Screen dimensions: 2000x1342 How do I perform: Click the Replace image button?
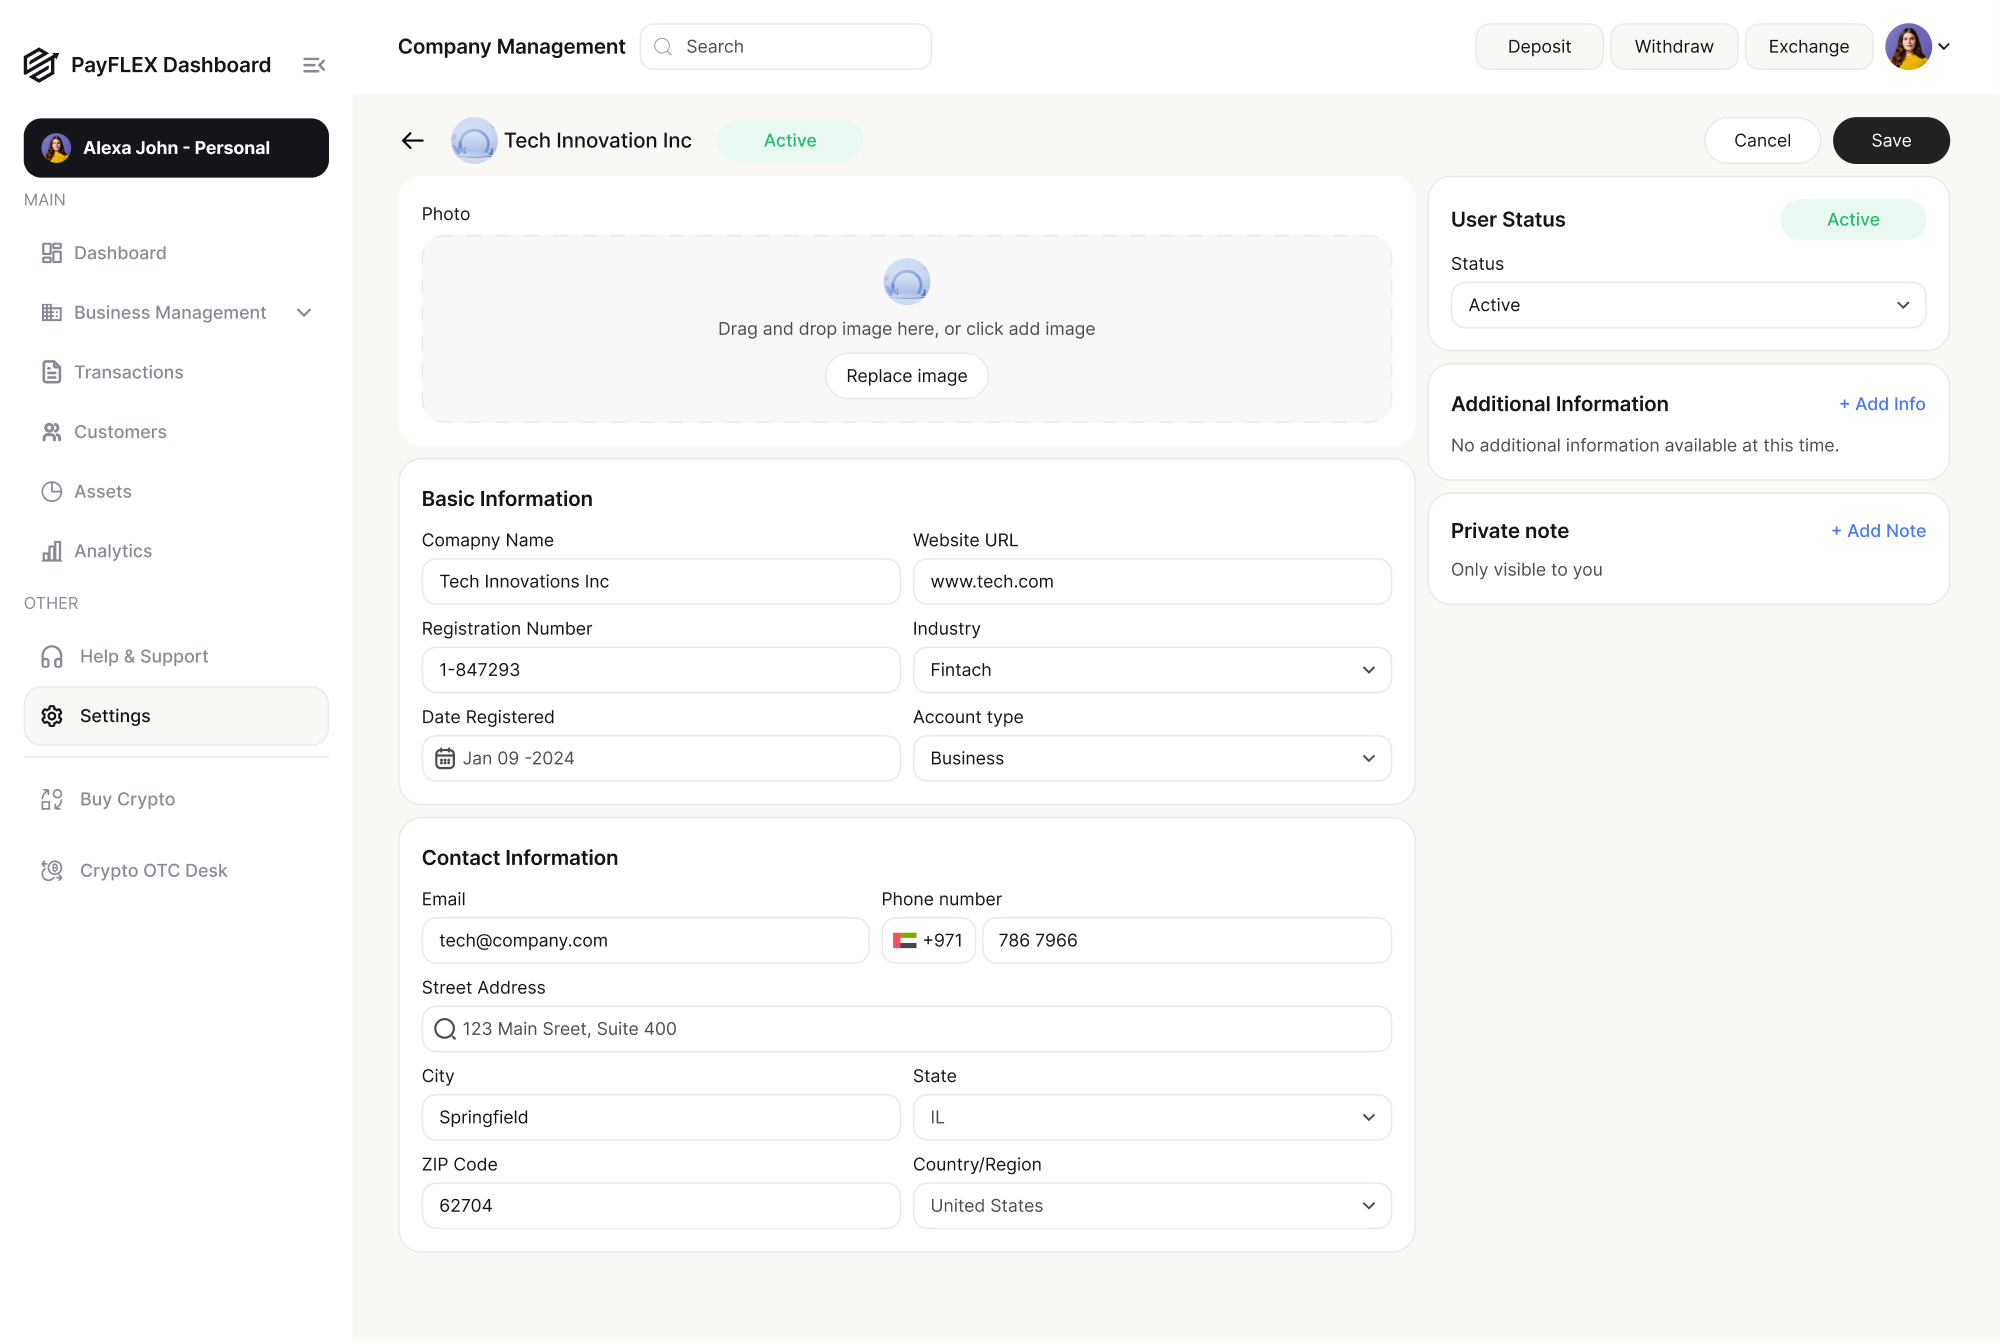906,376
